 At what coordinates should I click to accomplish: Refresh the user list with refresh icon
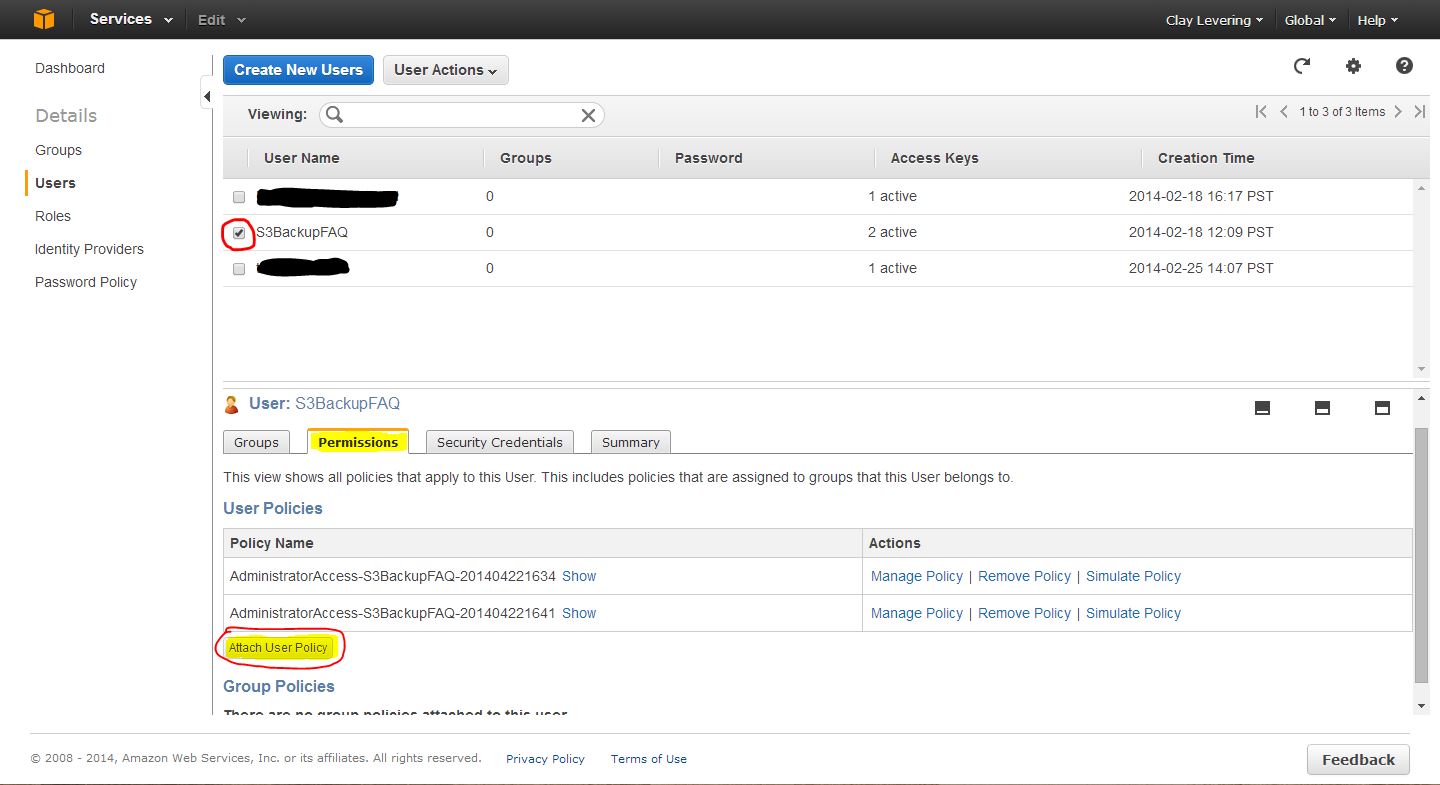(x=1302, y=66)
